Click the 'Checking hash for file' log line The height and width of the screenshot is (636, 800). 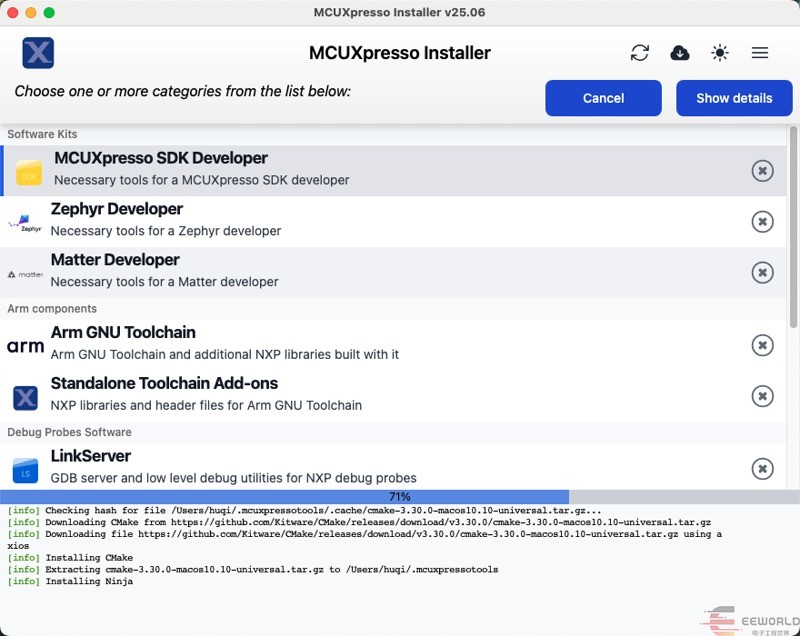tap(305, 511)
